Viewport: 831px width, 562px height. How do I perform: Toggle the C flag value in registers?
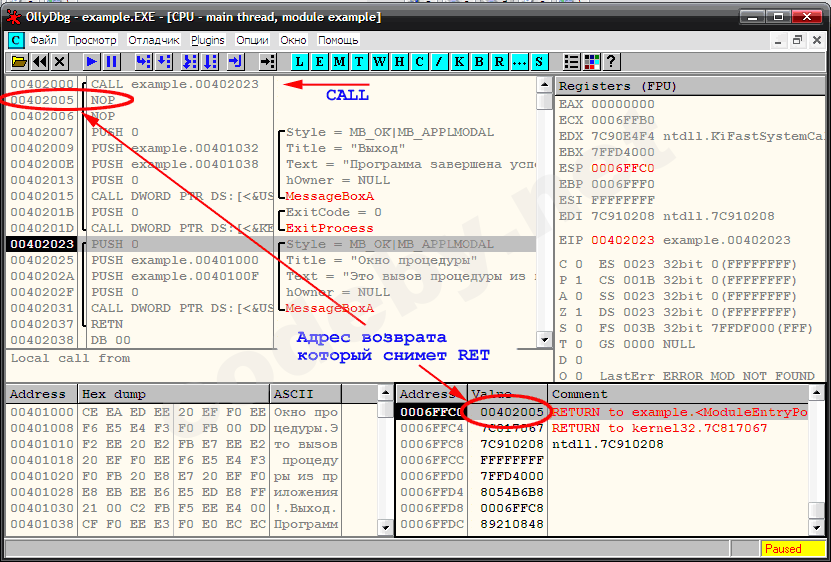580,264
